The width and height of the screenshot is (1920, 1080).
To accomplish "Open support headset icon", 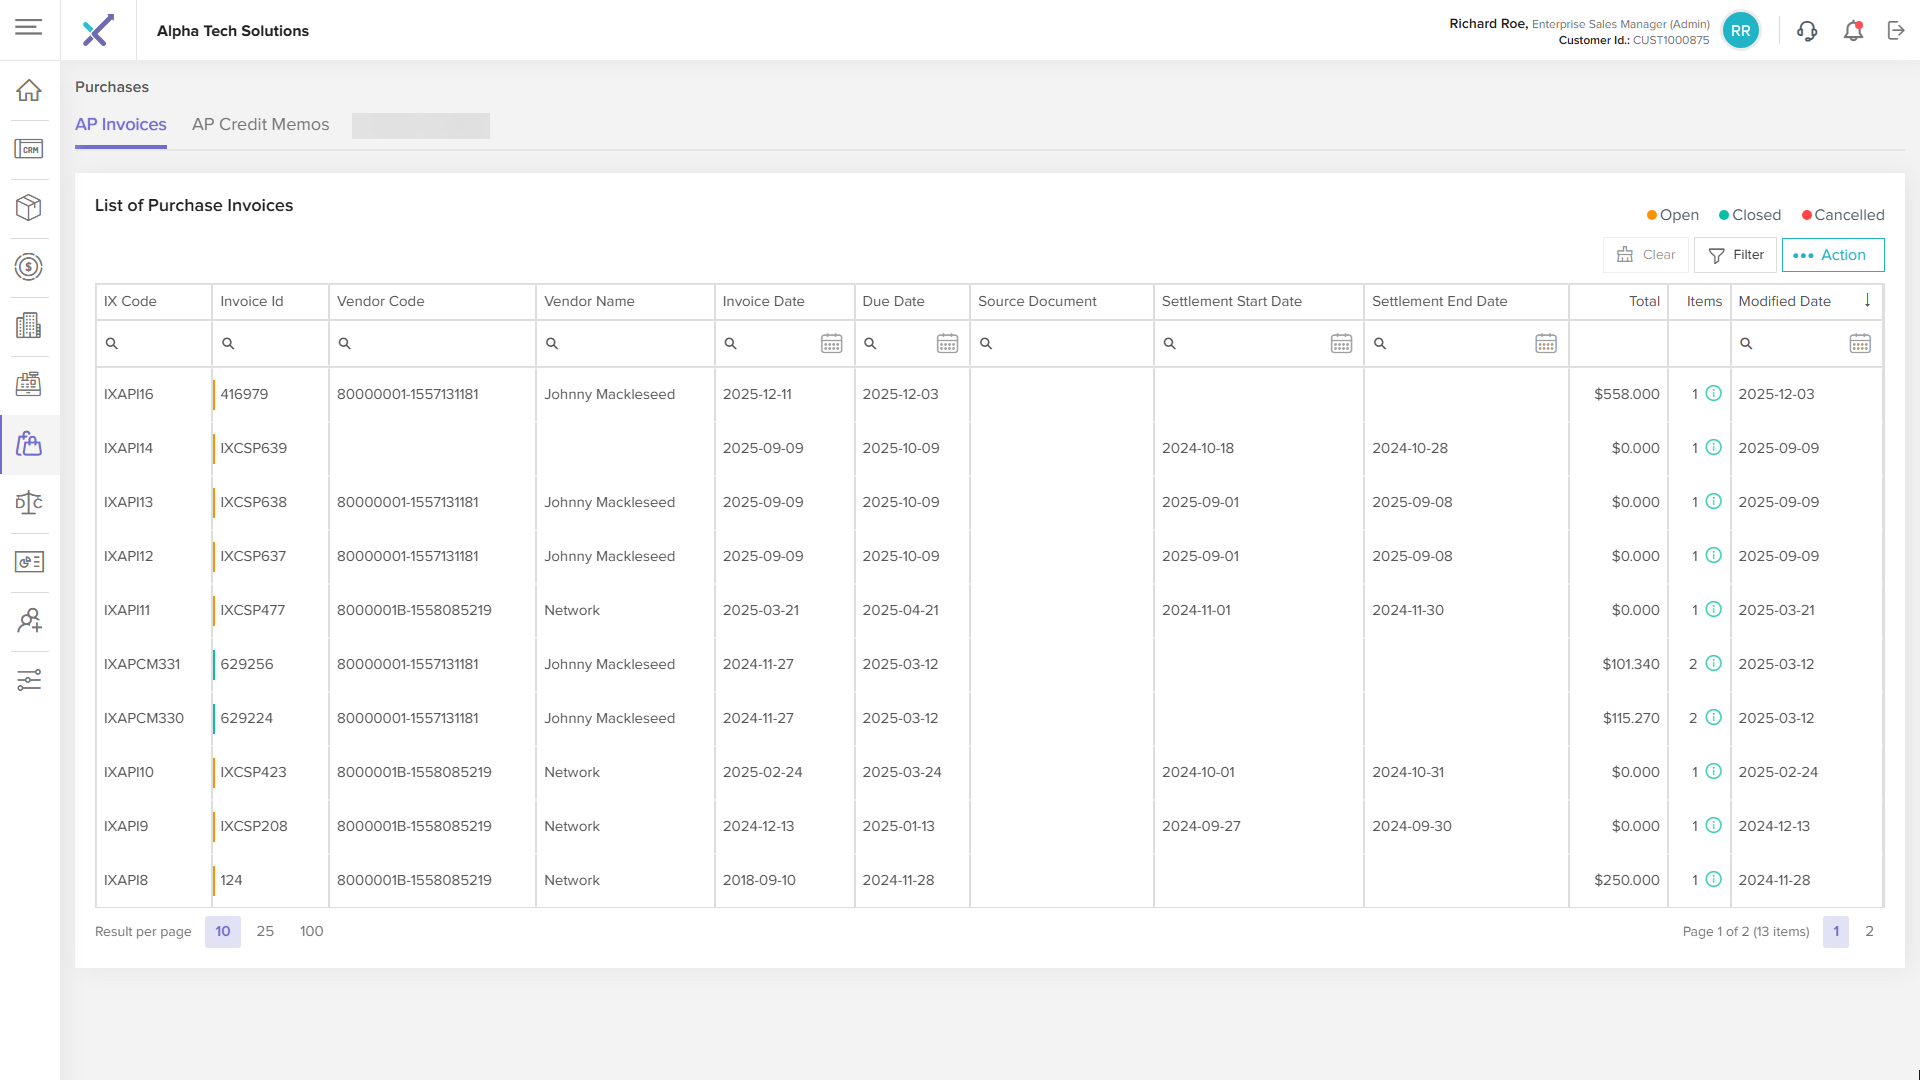I will [x=1807, y=31].
